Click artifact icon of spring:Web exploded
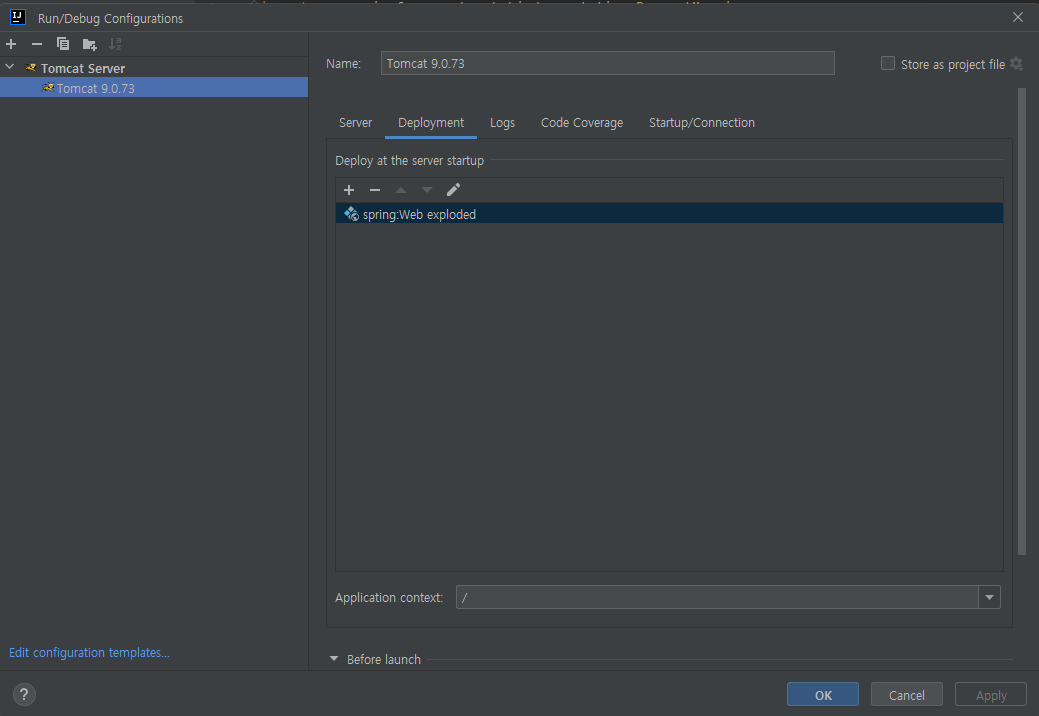 (351, 214)
